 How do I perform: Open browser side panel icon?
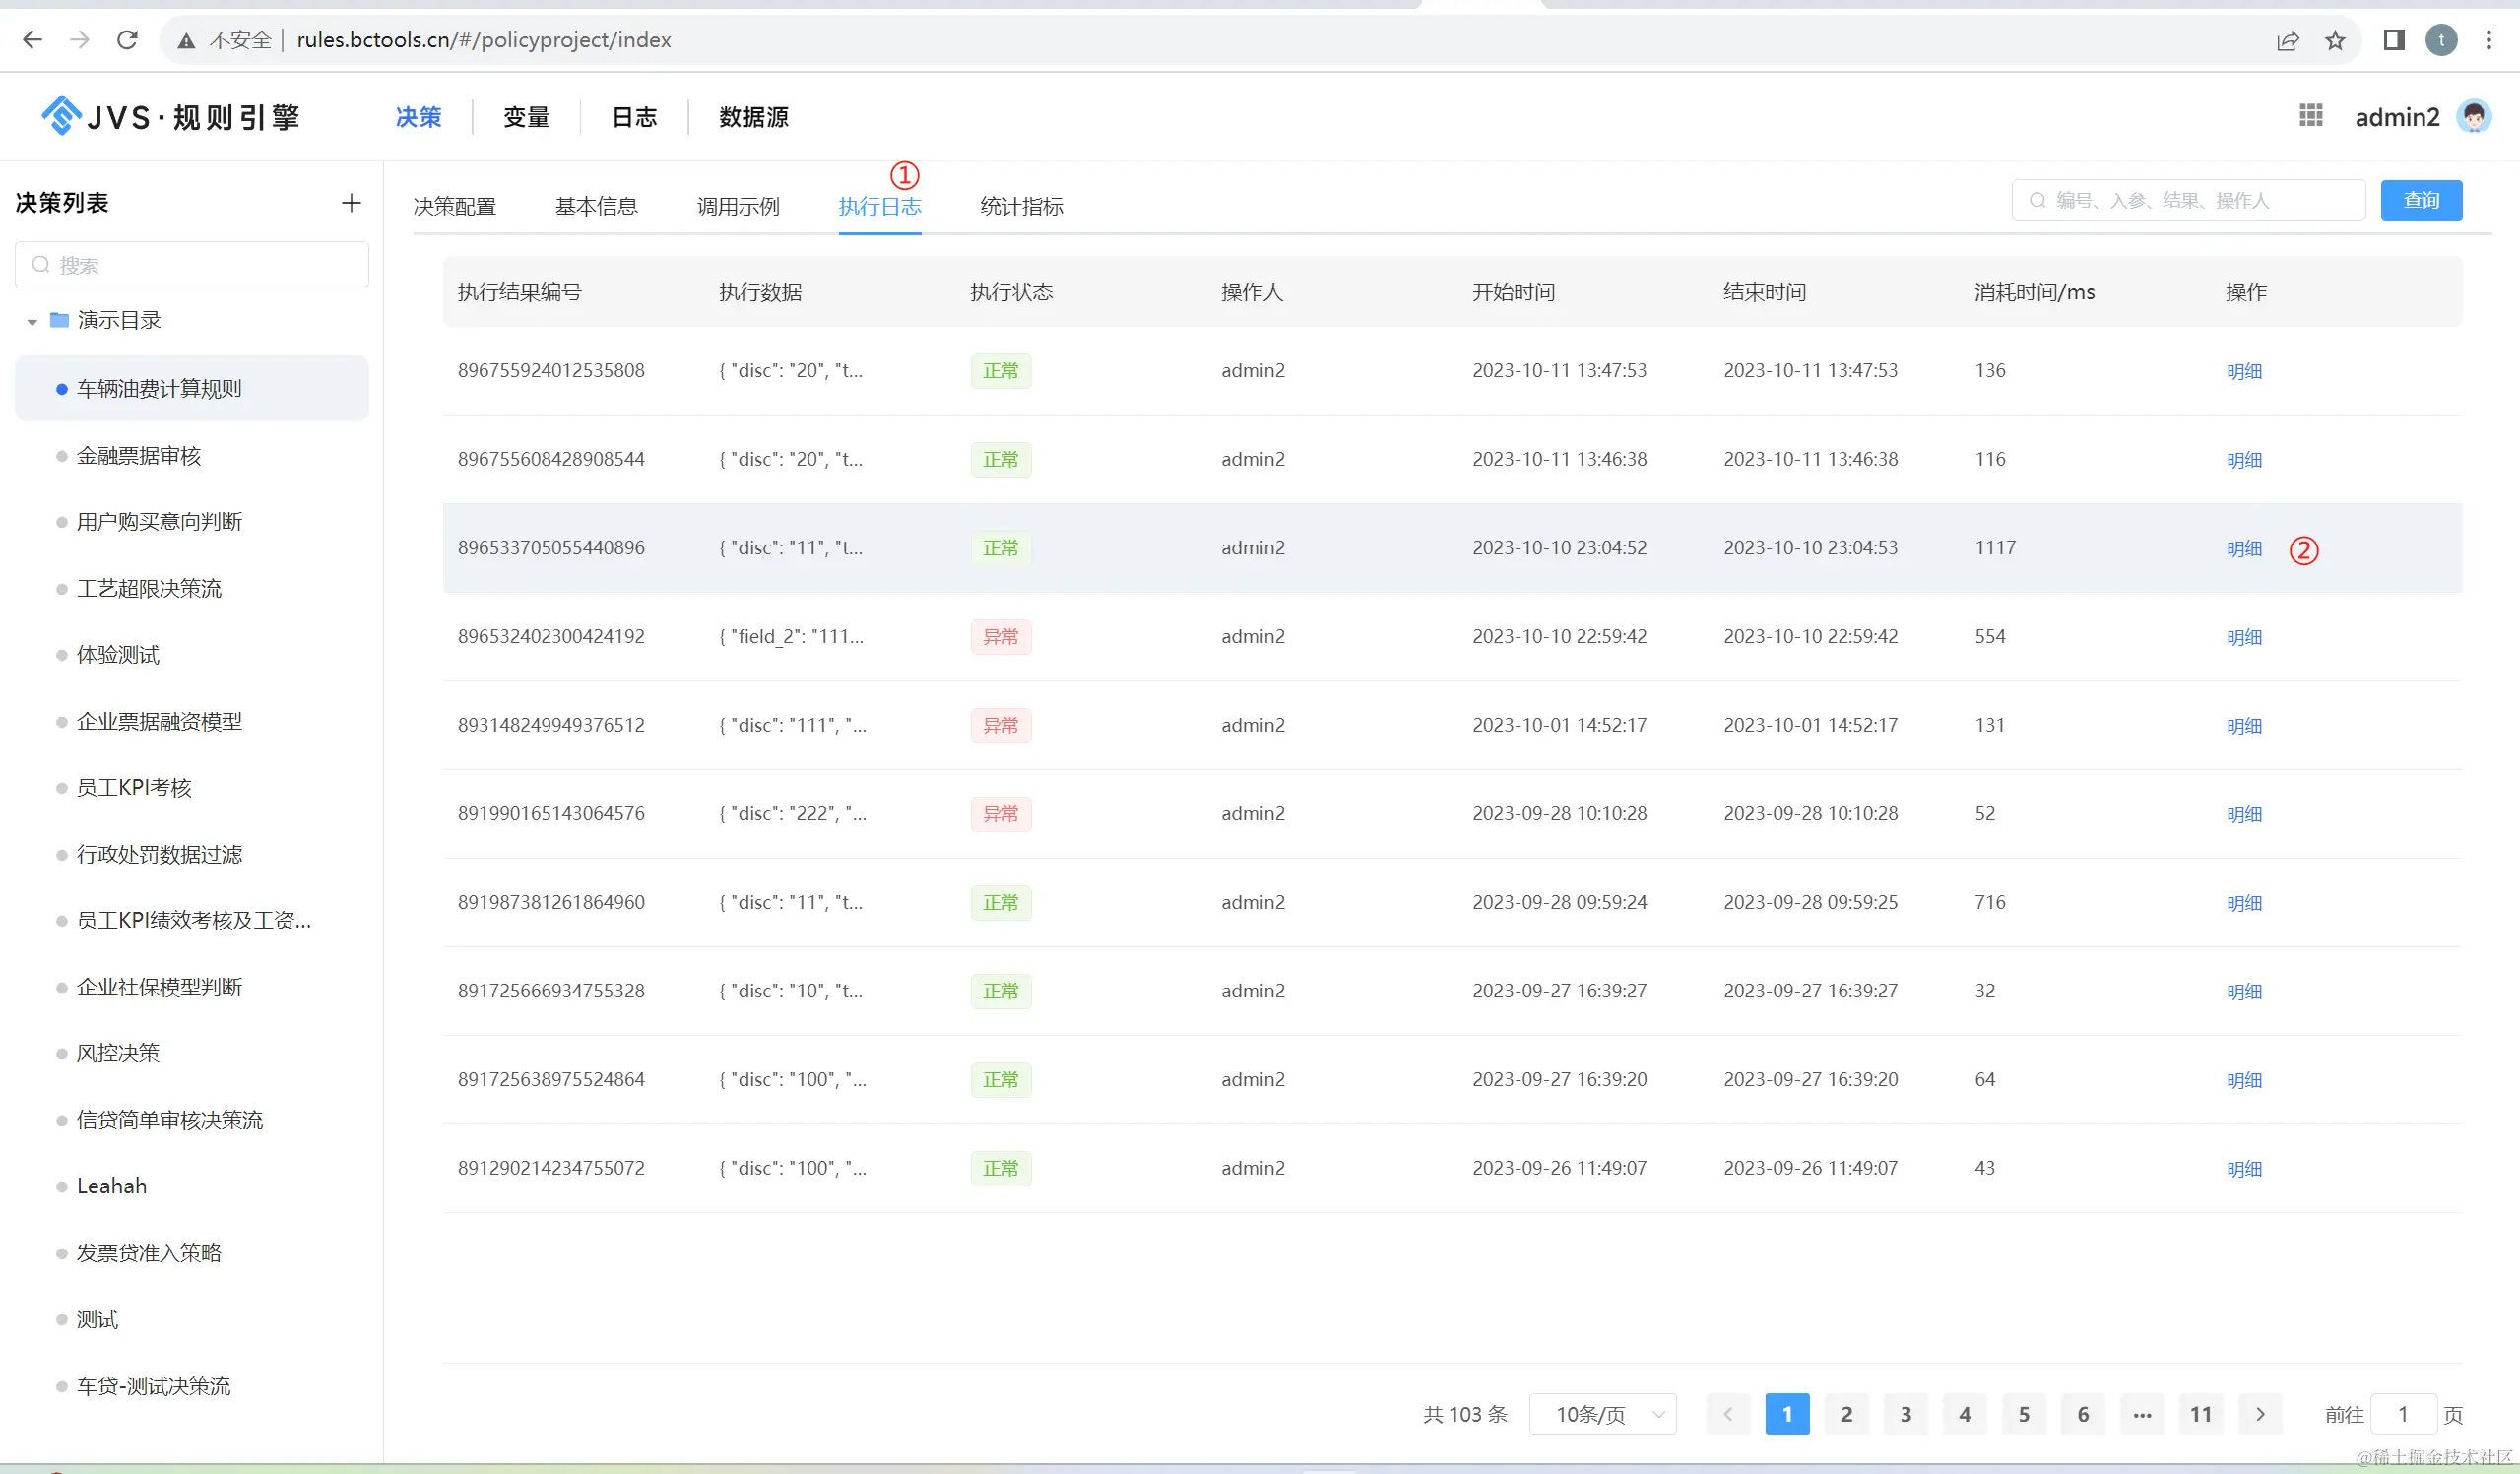[x=2393, y=40]
